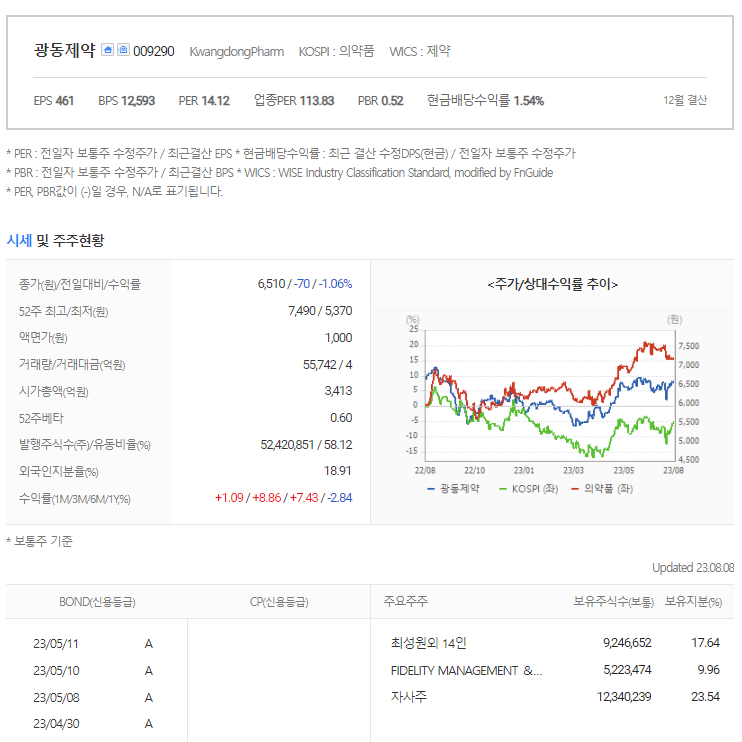
Task: Click shareholder FIDELITY MANAGEMENT &...
Action: 467,671
